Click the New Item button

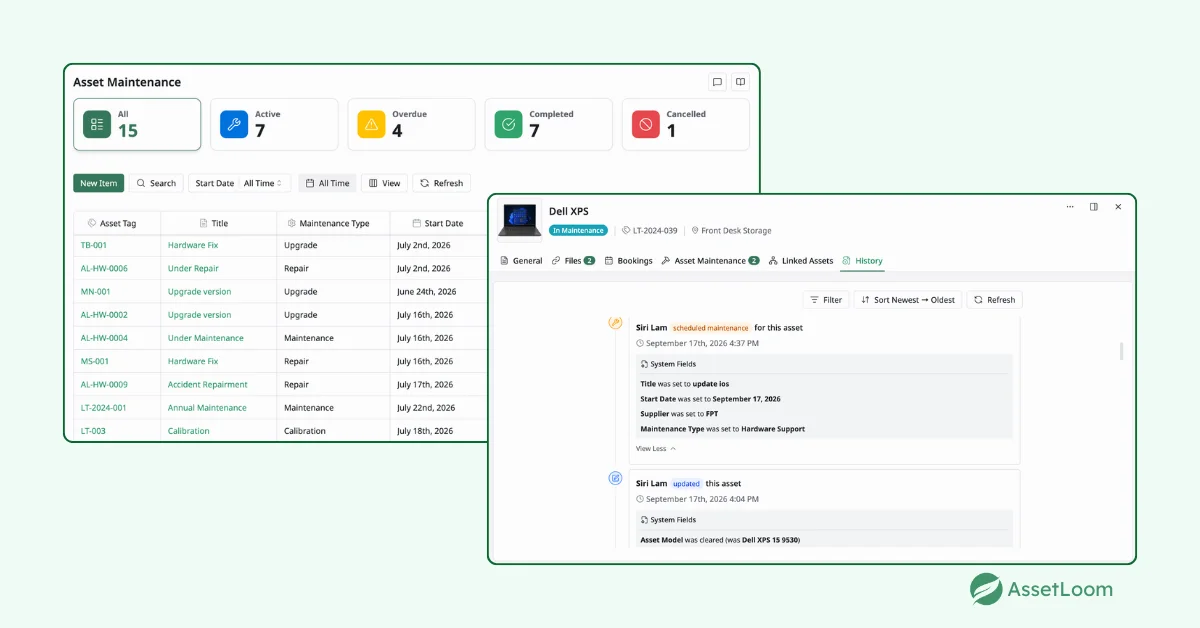99,183
